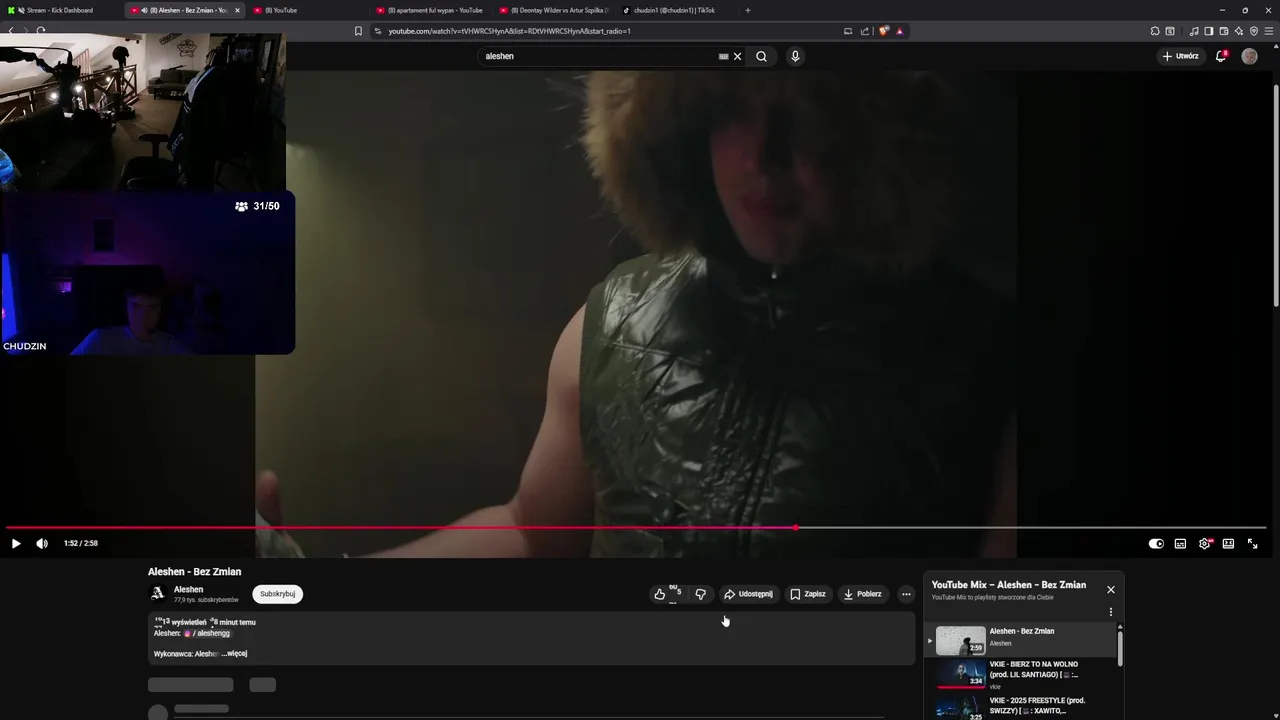
Task: Toggle the browser sidebar panel
Action: tap(1208, 31)
